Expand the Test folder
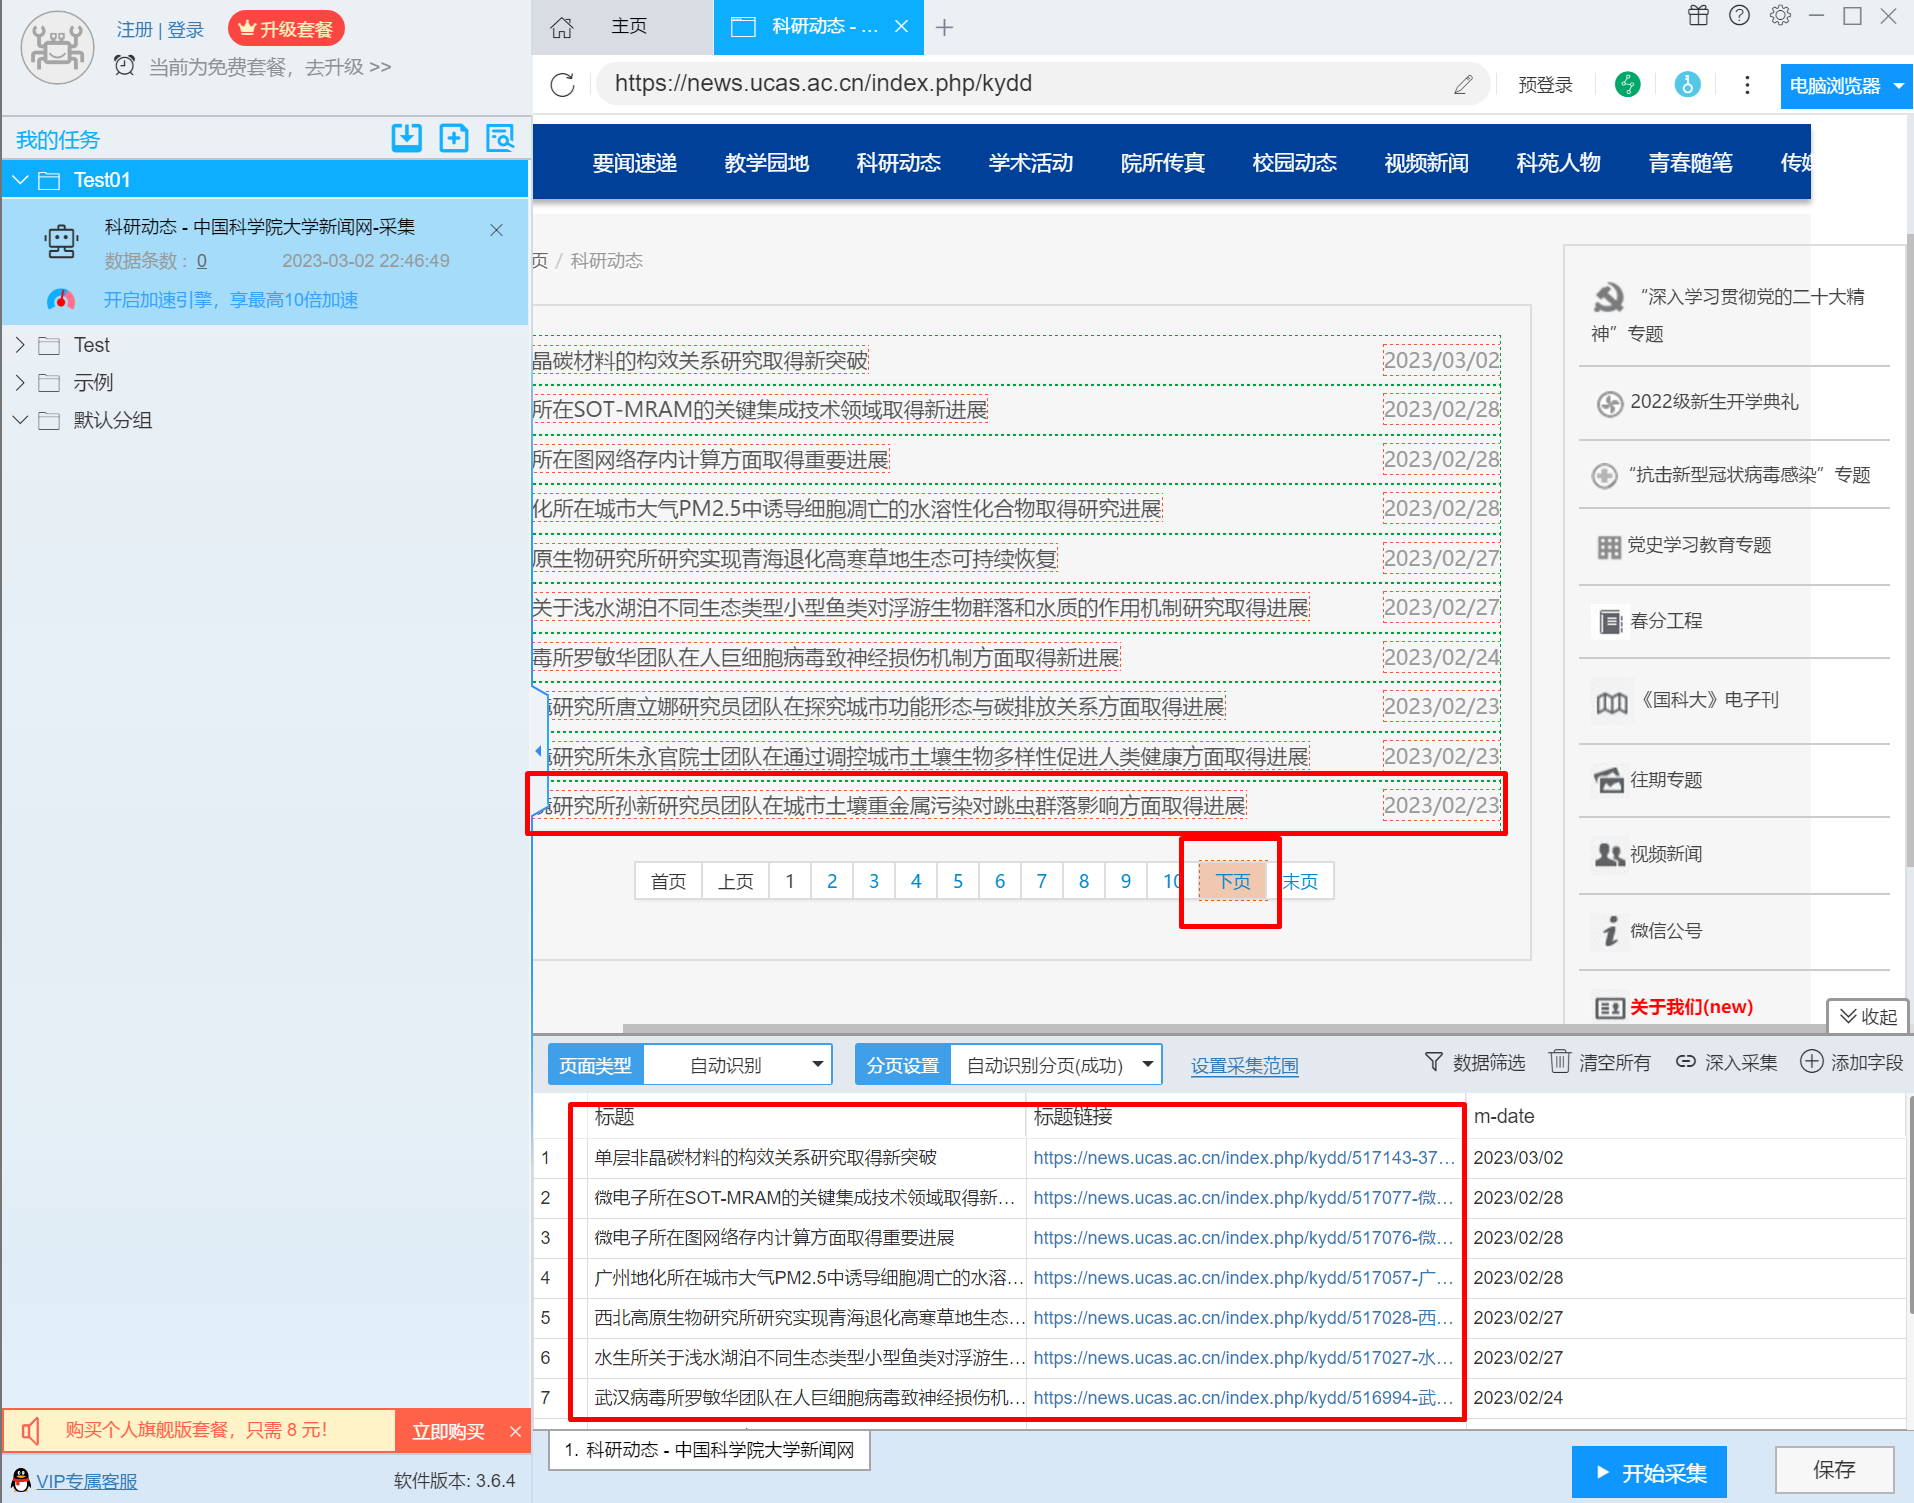Image resolution: width=1914 pixels, height=1503 pixels. click(x=20, y=345)
